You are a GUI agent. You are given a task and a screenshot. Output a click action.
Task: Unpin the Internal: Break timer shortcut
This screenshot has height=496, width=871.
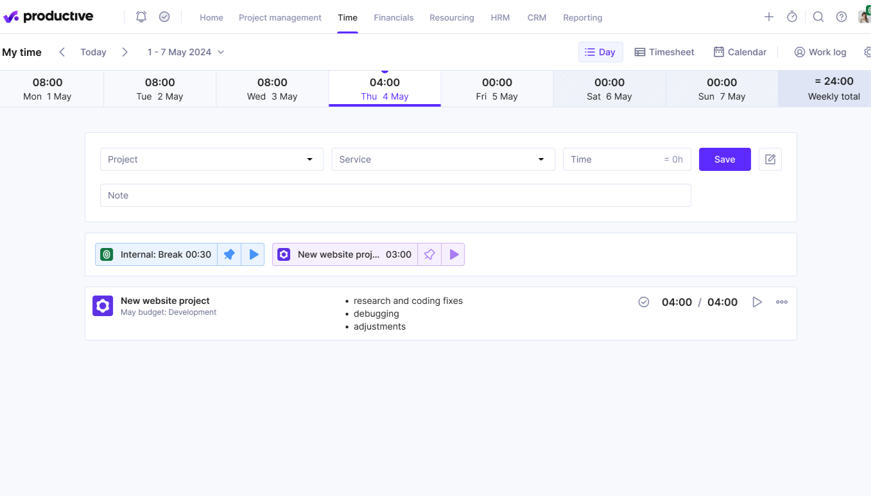point(229,255)
